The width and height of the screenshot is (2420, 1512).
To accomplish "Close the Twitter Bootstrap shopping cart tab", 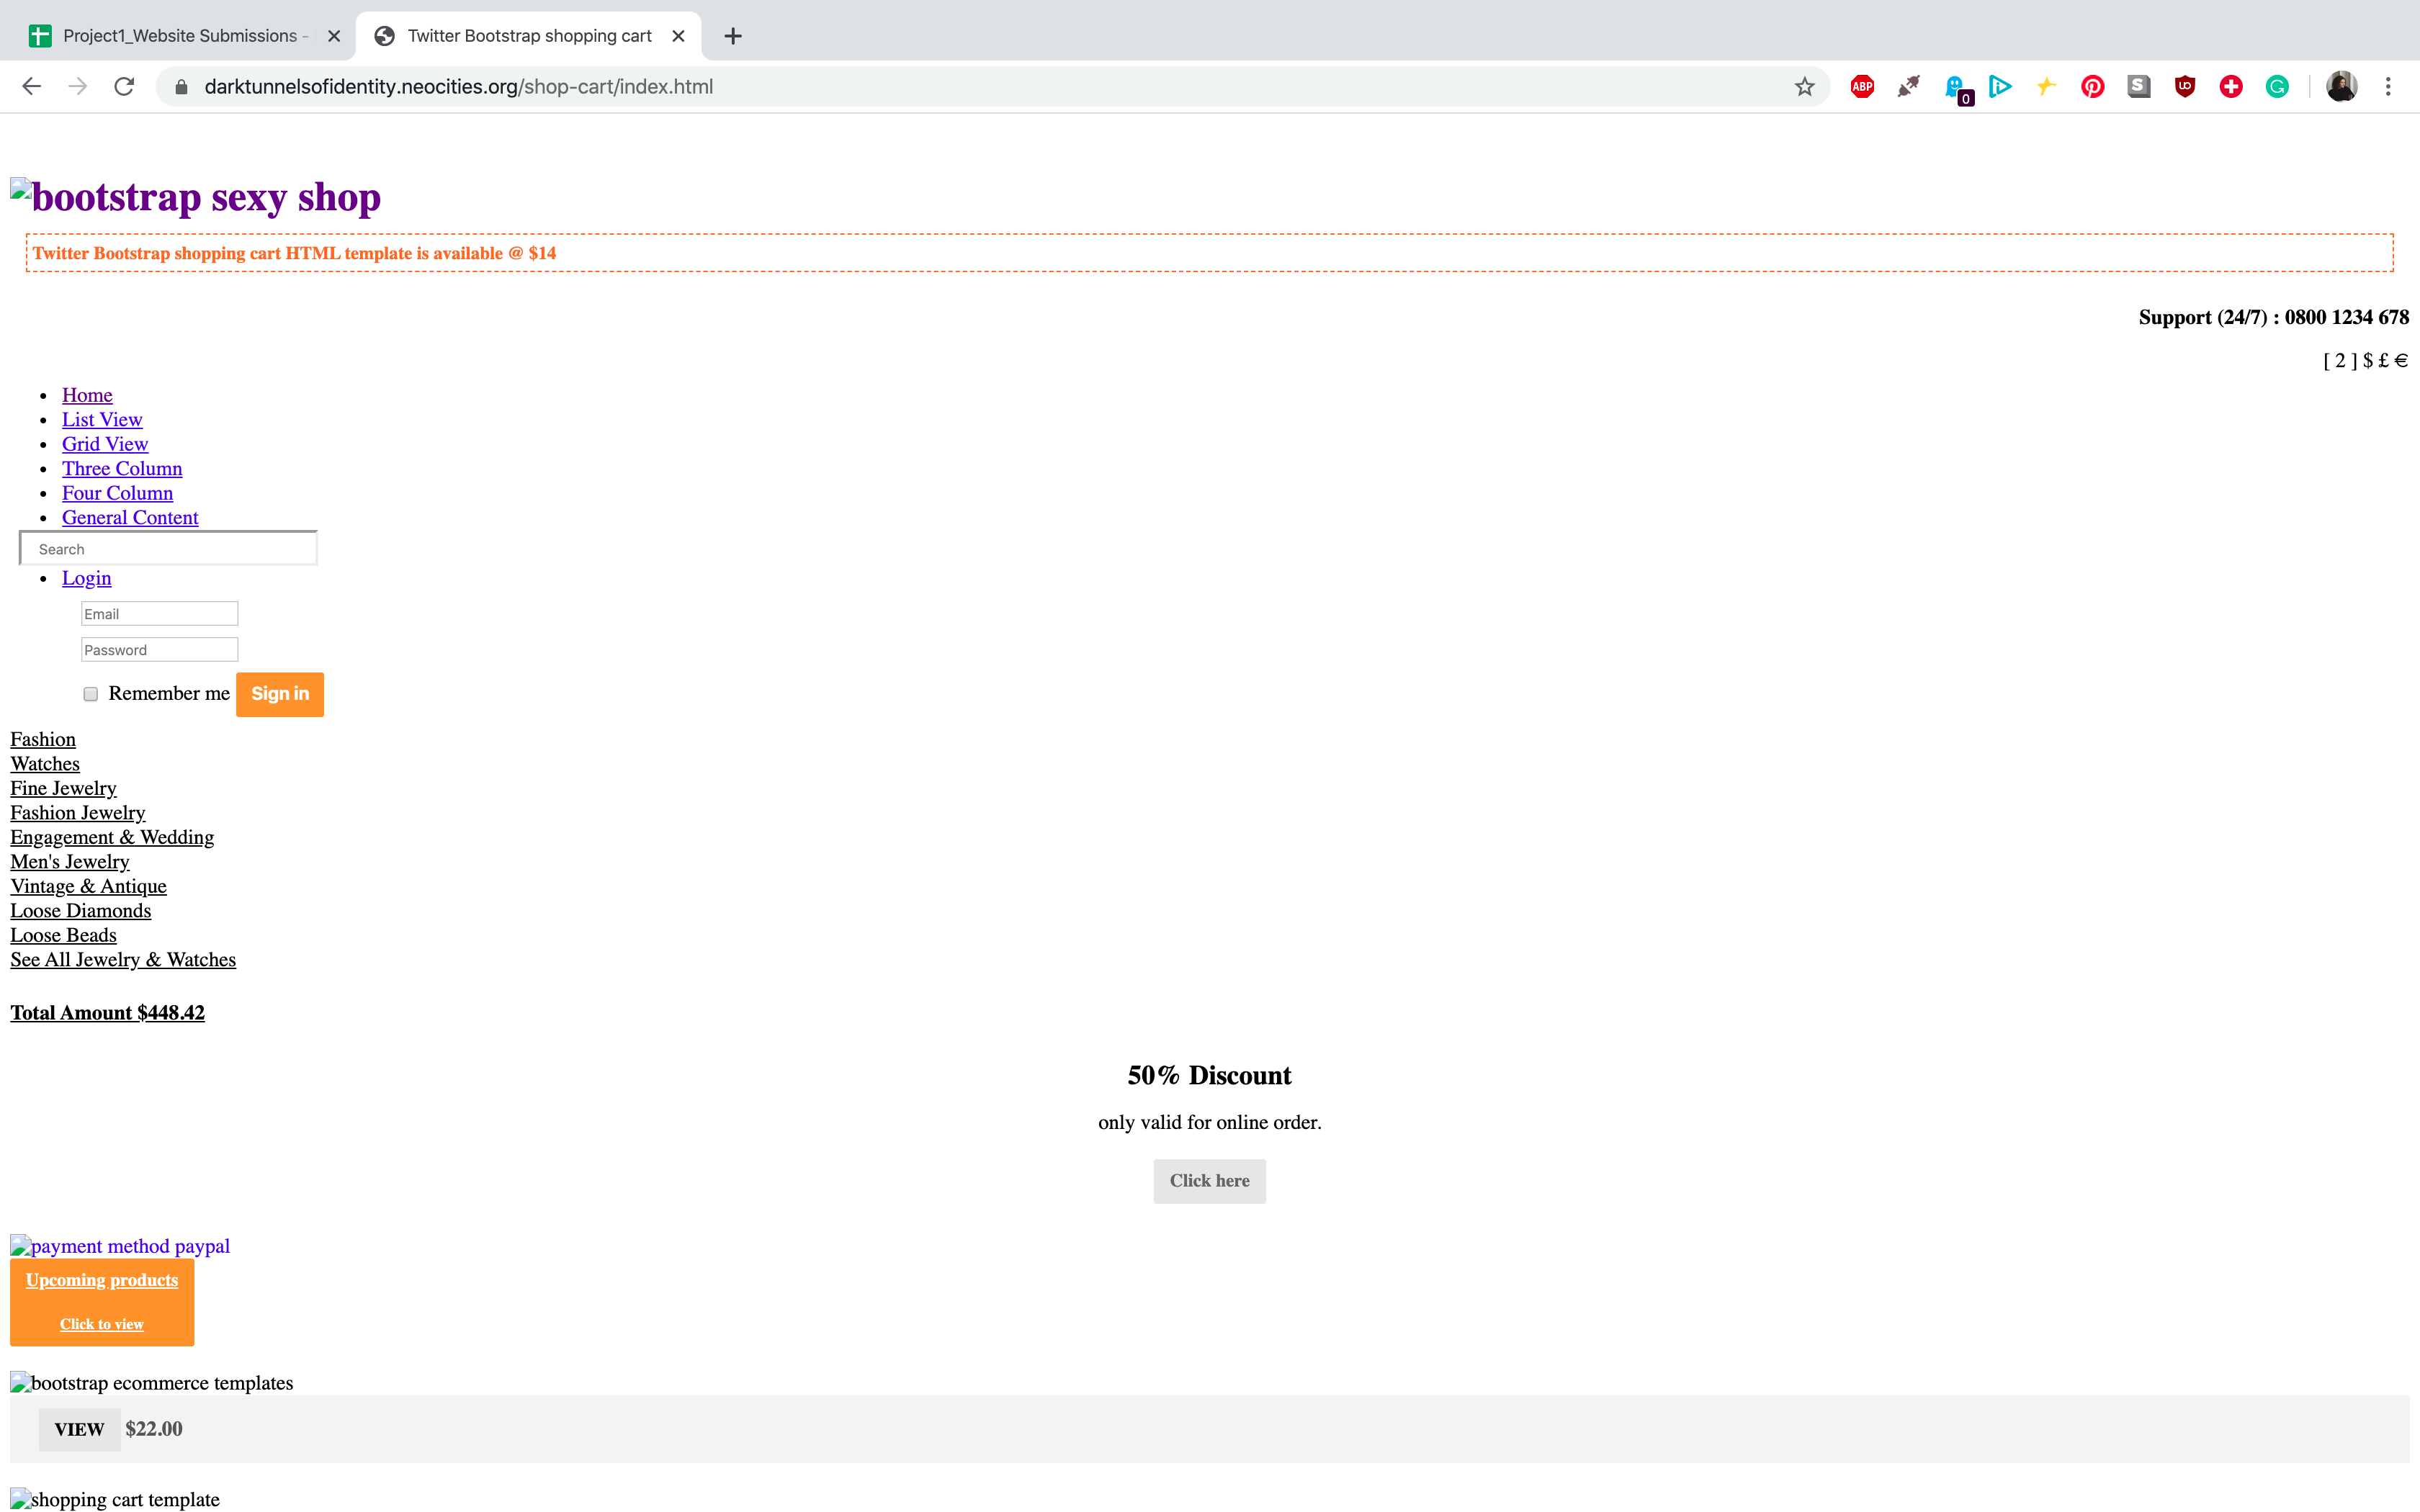I will tap(678, 36).
